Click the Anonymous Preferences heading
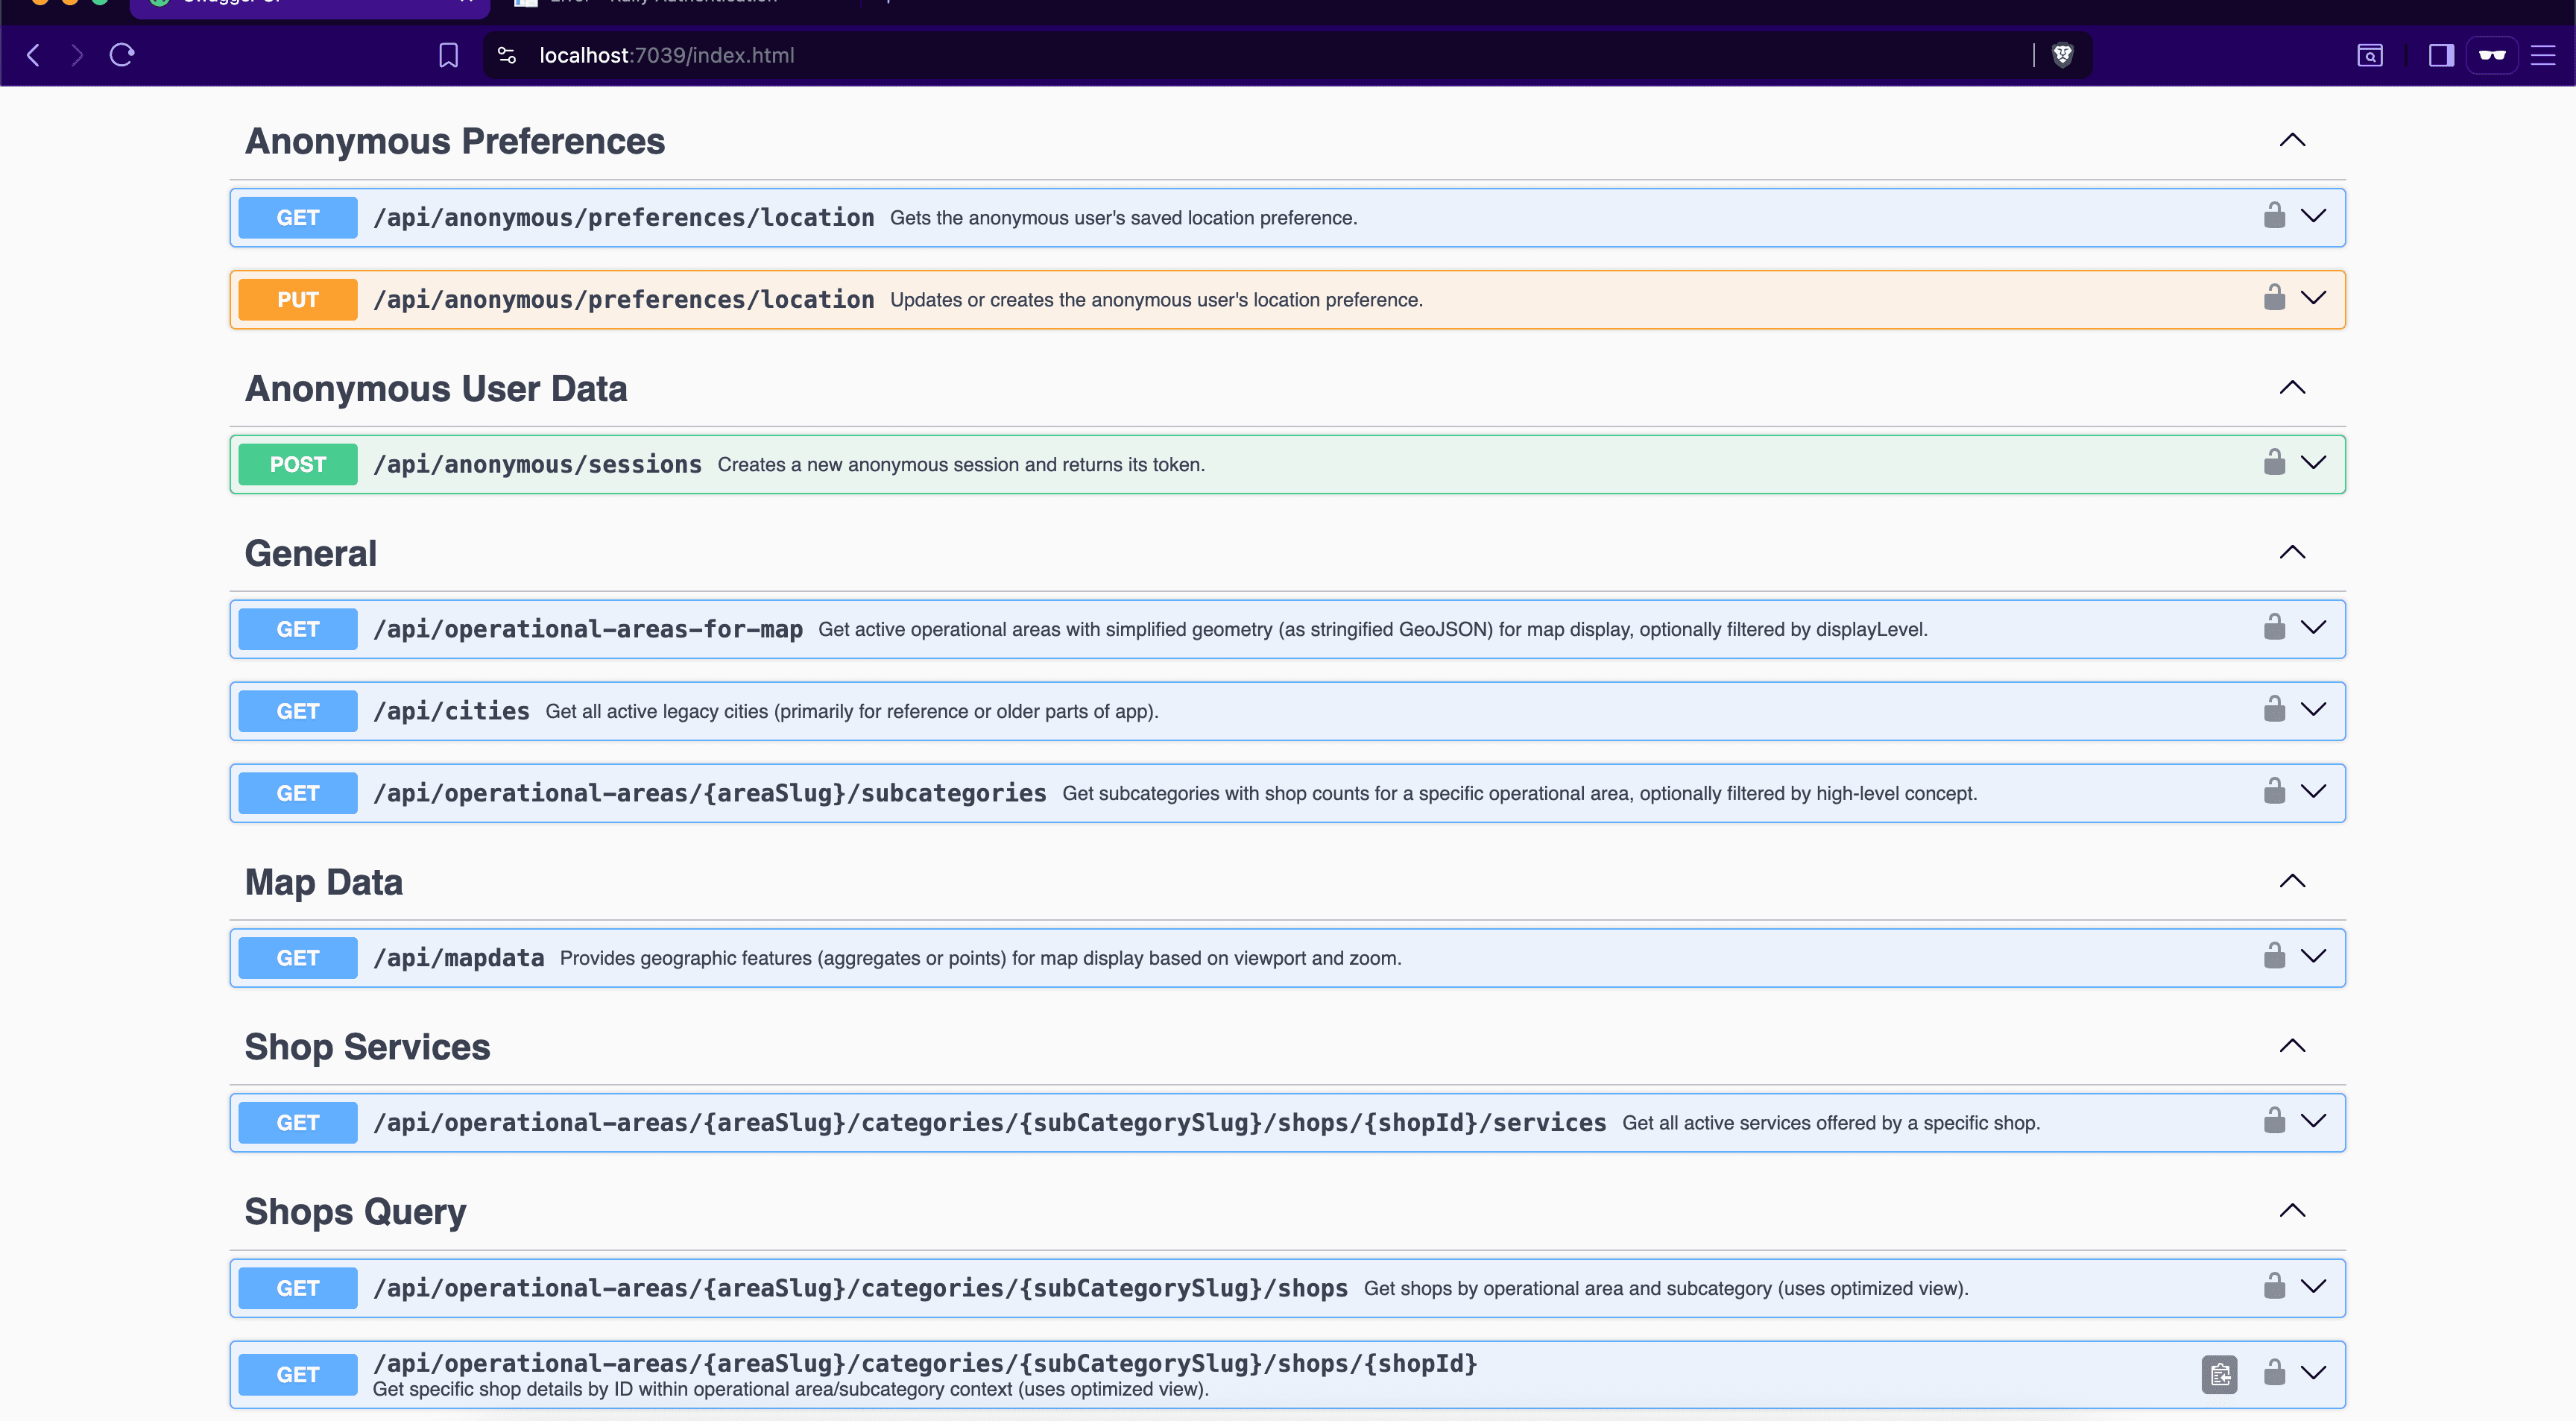This screenshot has width=2576, height=1421. tap(455, 141)
